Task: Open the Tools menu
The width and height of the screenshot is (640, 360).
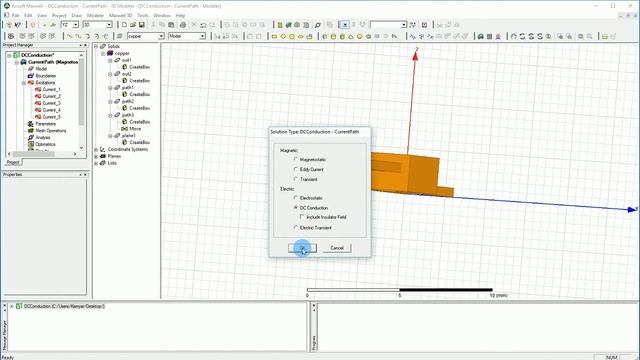Action: coord(143,16)
